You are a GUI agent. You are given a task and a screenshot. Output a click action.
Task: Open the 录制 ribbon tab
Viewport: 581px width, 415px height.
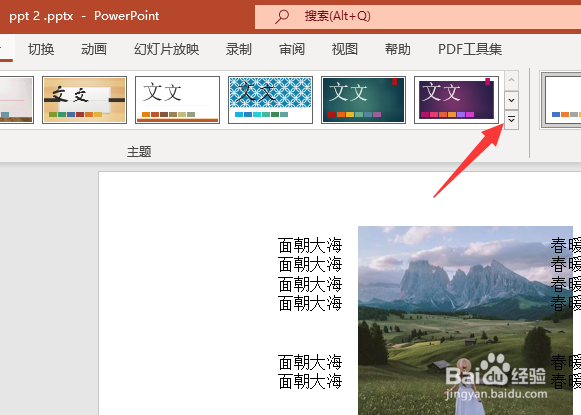point(239,49)
